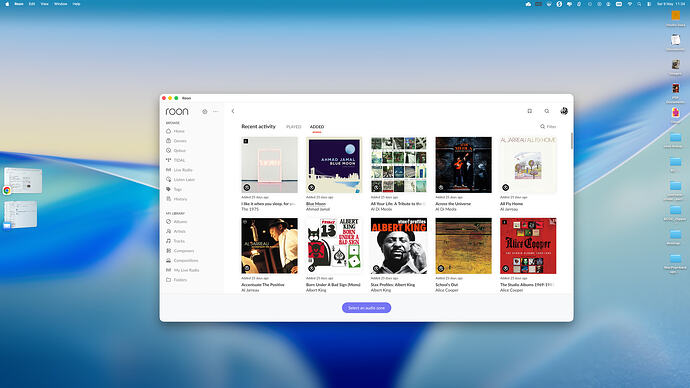Open The 1975 artist link
Screen dimensions: 690x388
[250, 209]
